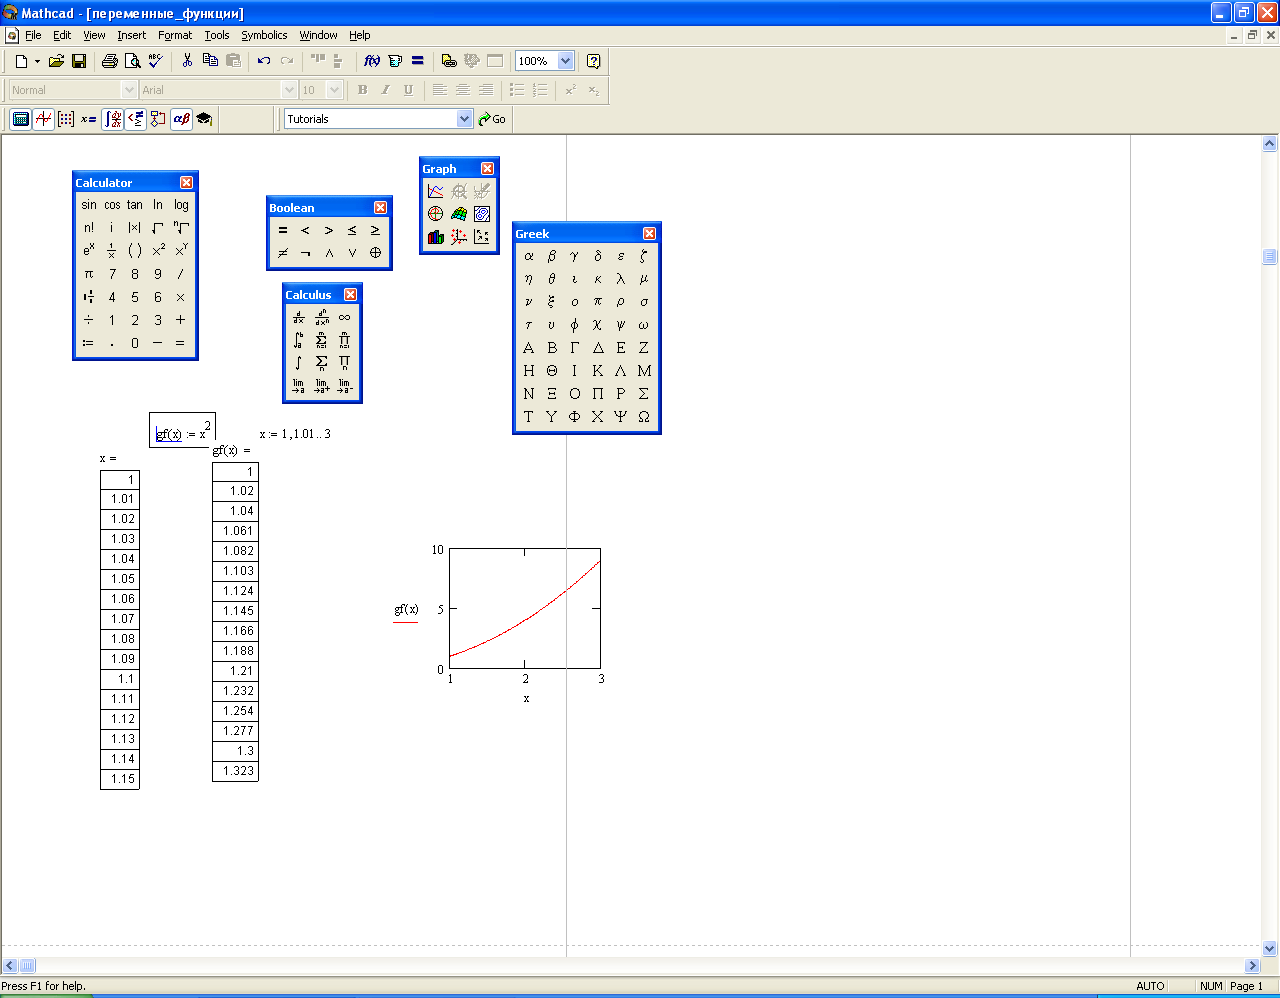Open the Tools menu
1280x998 pixels.
tap(217, 35)
